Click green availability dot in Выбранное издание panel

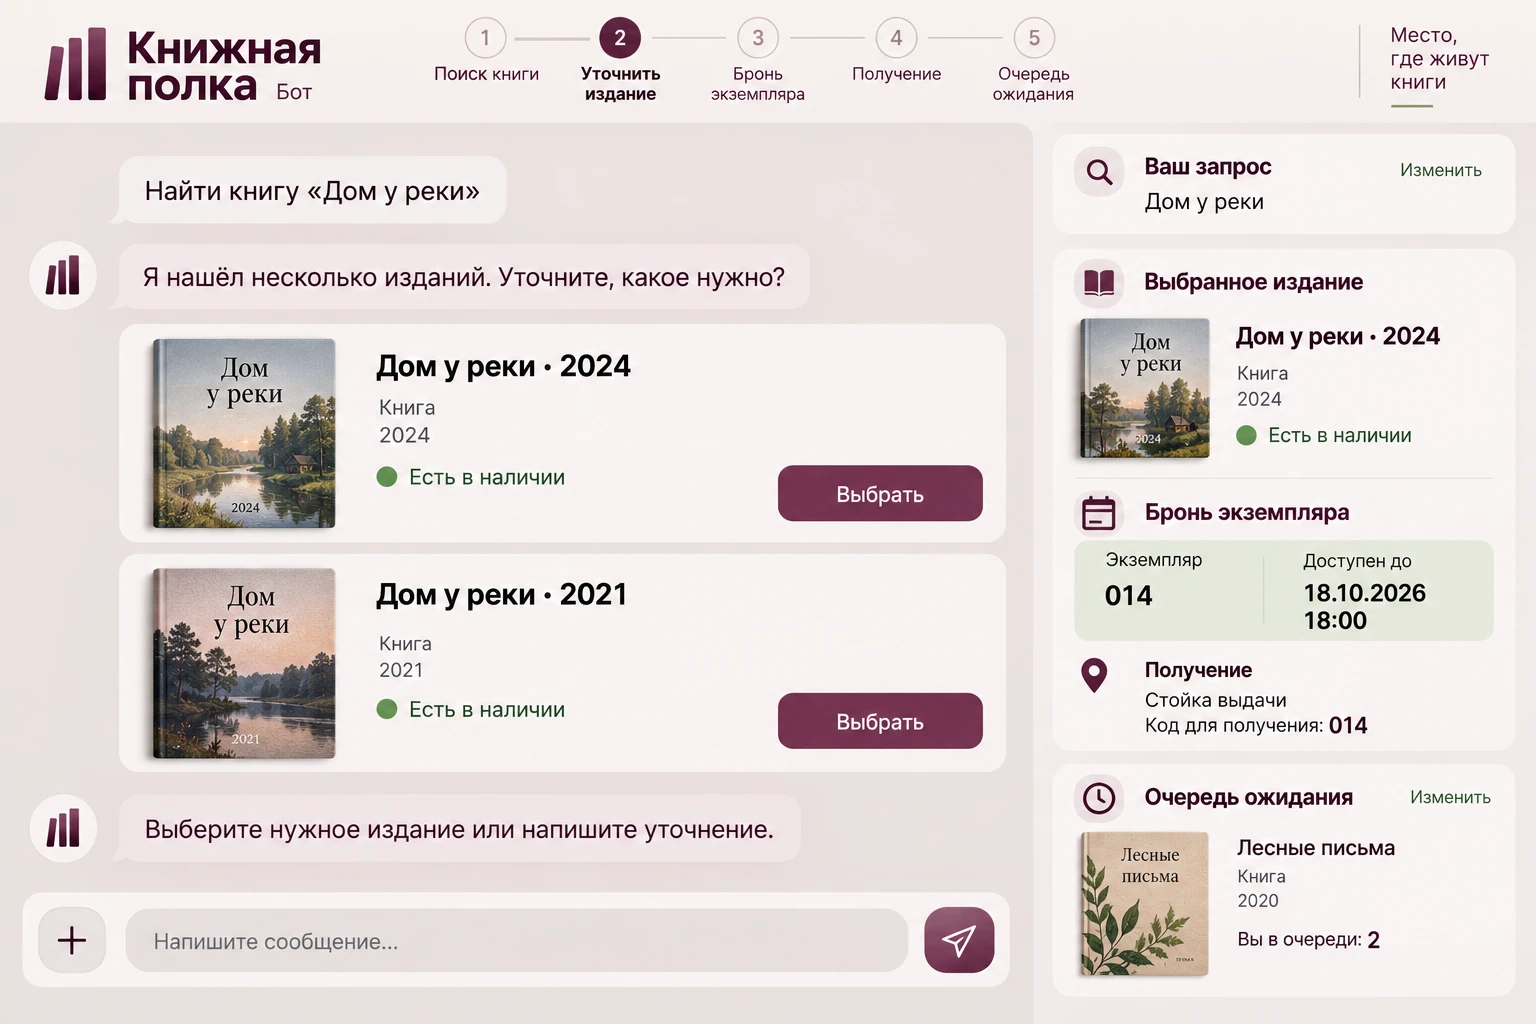[1246, 435]
